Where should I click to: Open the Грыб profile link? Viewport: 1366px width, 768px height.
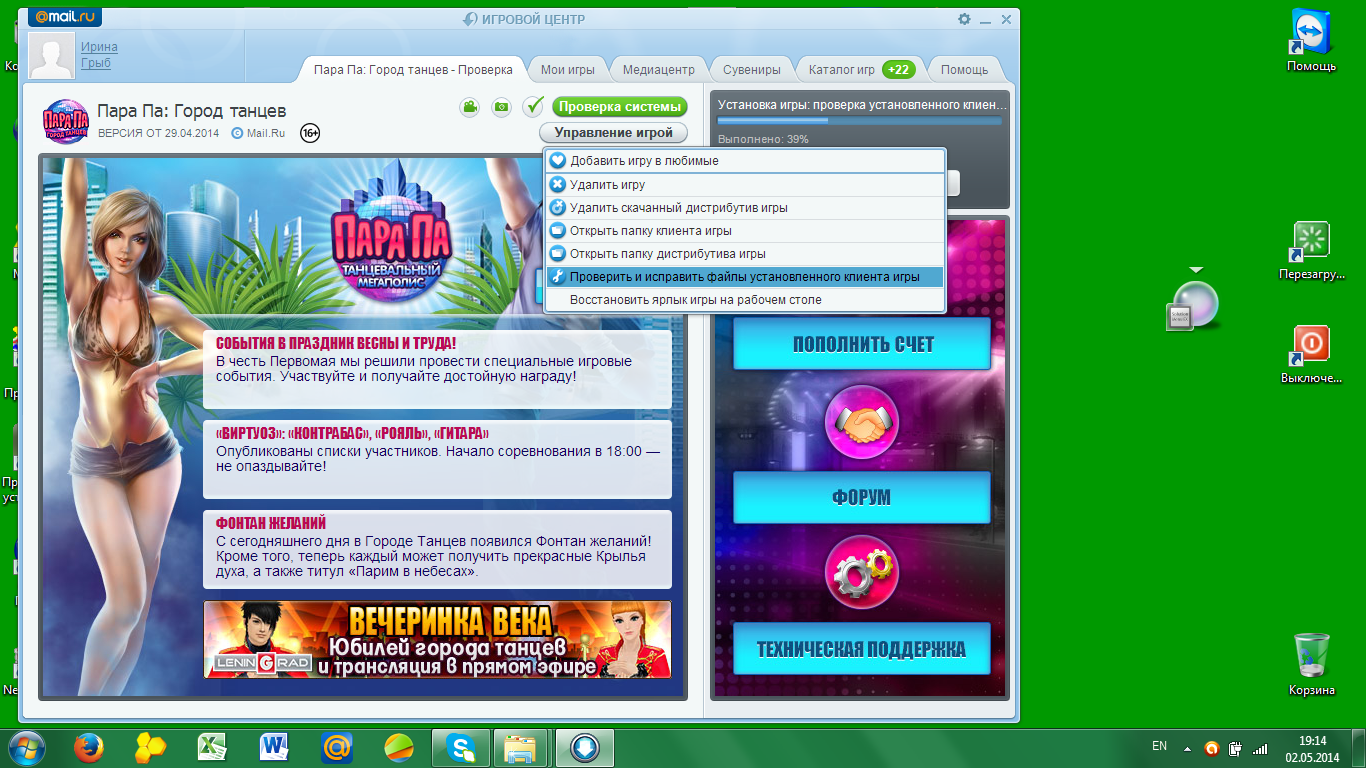point(96,63)
